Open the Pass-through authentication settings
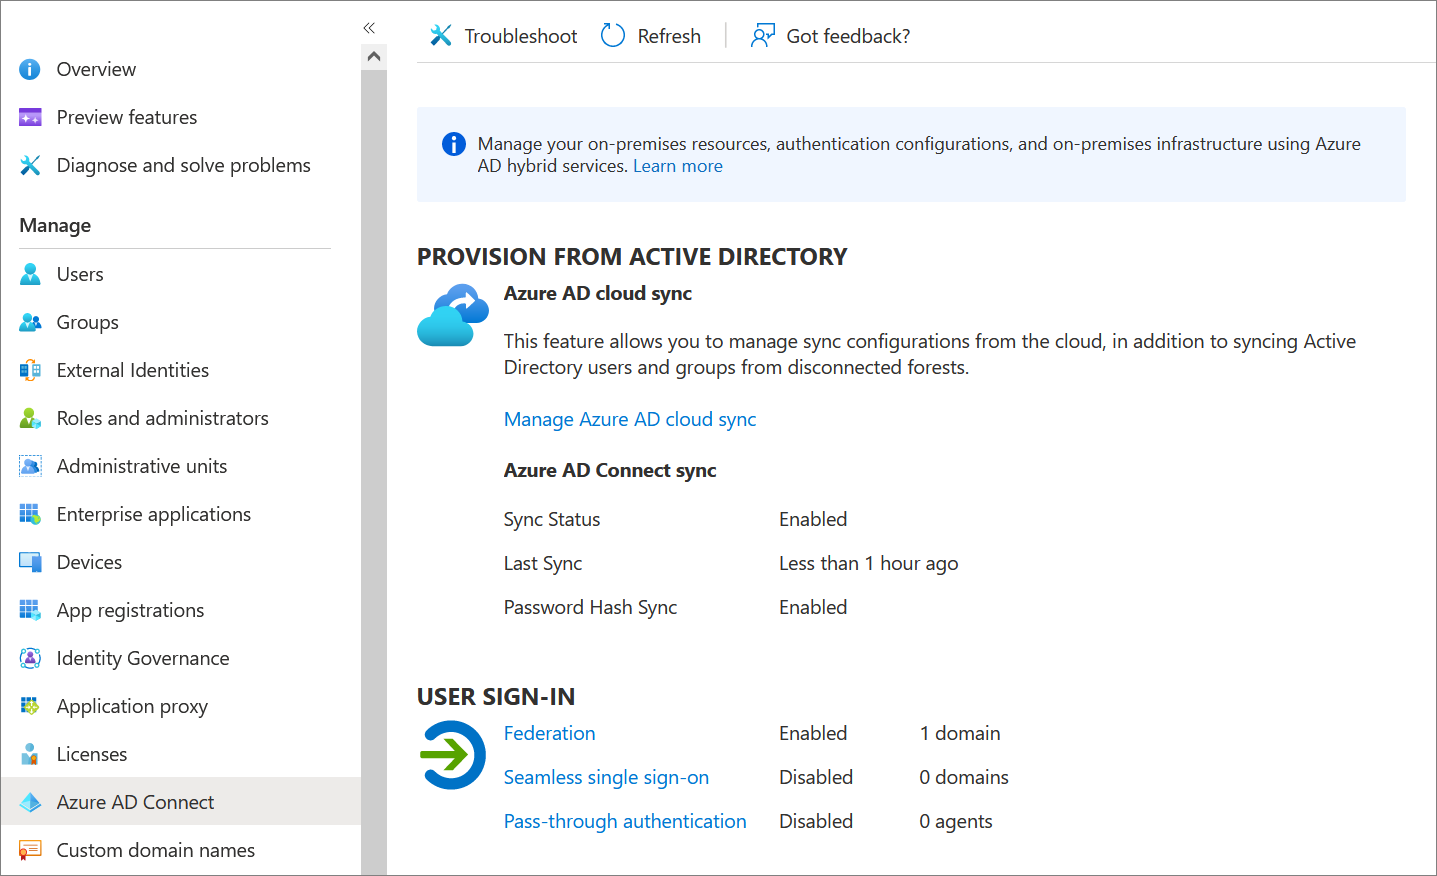1437x876 pixels. (x=624, y=820)
